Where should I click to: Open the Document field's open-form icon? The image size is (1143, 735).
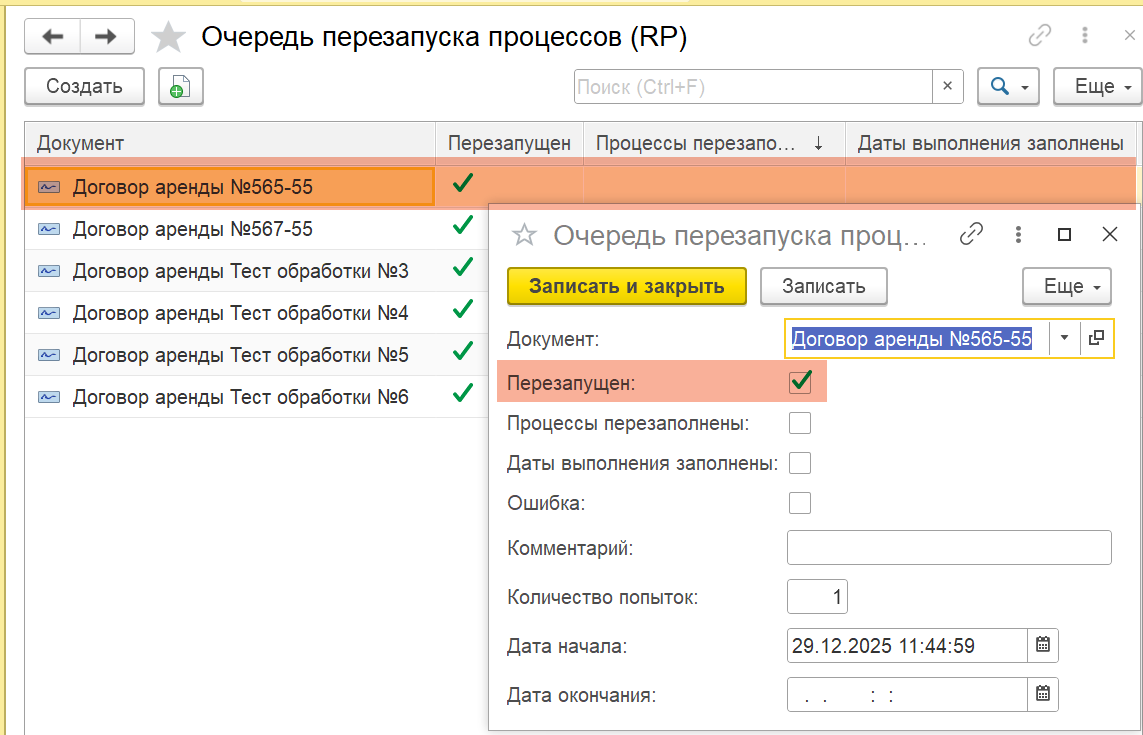click(x=1096, y=339)
